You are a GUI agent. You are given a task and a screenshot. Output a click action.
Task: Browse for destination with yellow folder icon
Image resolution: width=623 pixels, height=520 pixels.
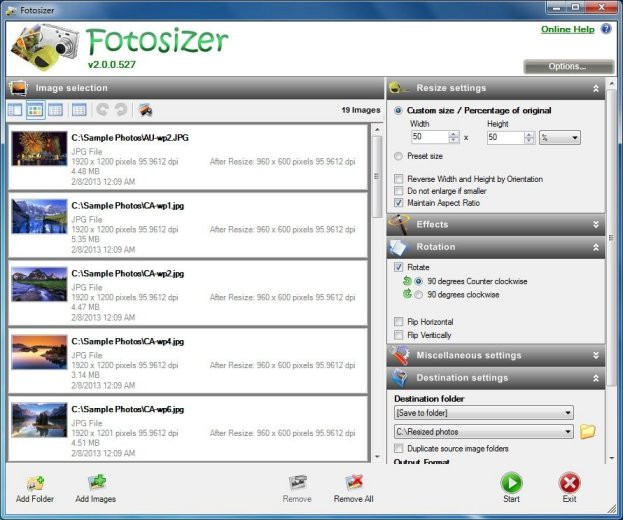point(587,431)
